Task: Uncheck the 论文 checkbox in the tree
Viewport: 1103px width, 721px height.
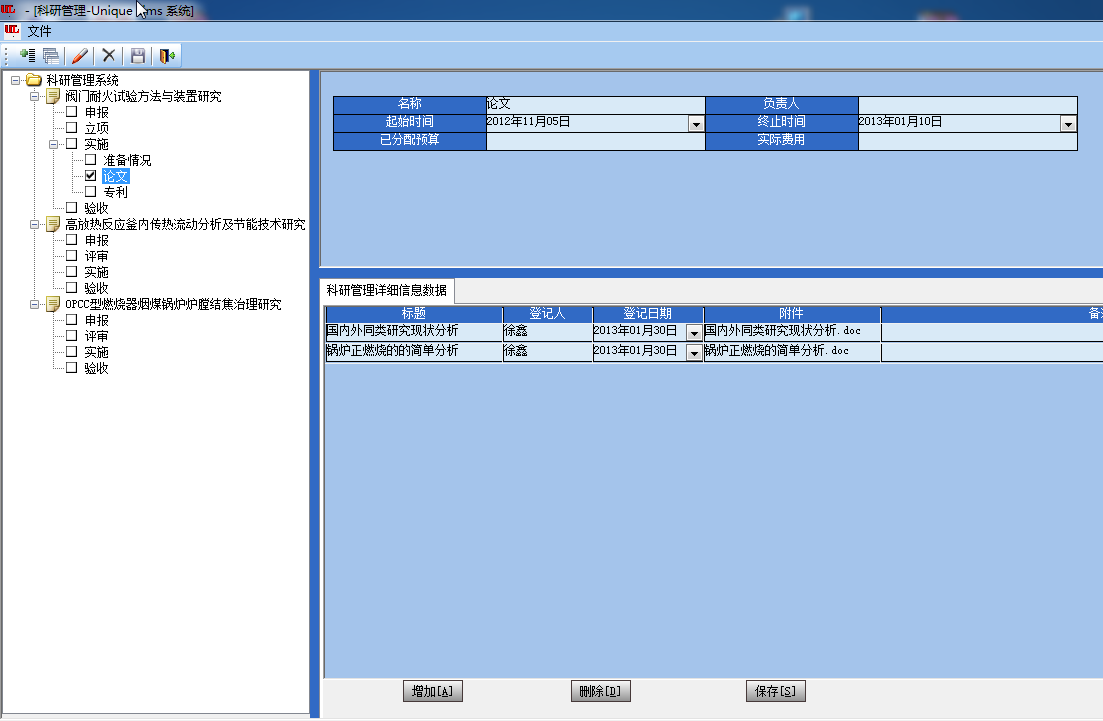Action: pos(91,176)
